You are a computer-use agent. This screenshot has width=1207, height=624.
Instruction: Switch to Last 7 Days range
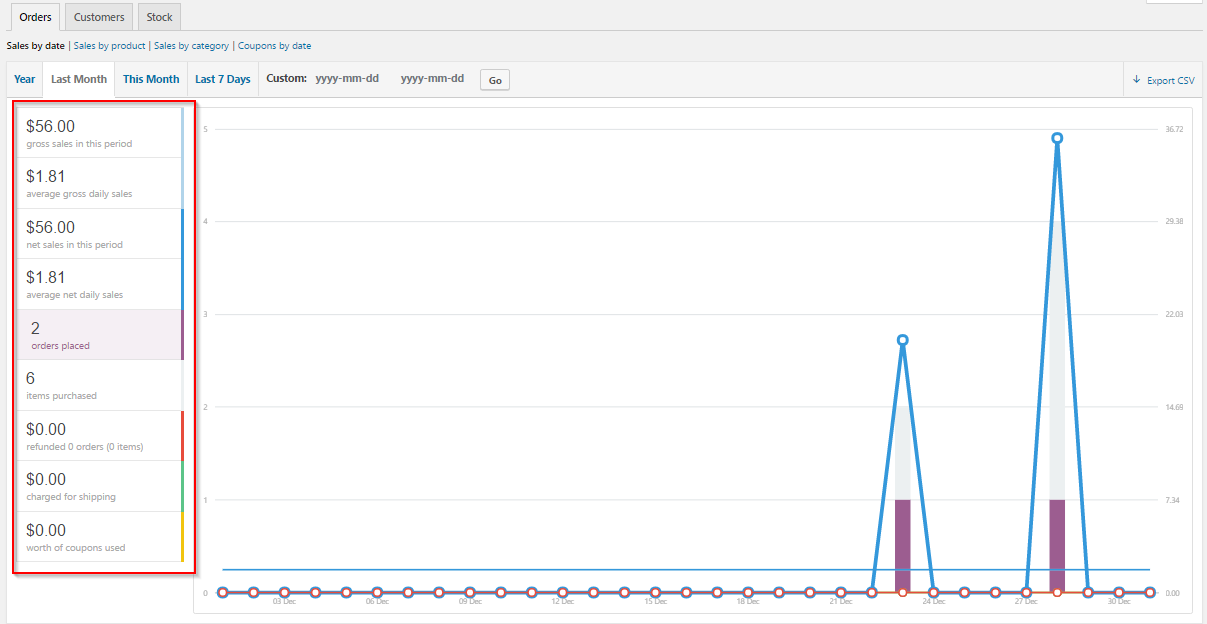click(223, 79)
